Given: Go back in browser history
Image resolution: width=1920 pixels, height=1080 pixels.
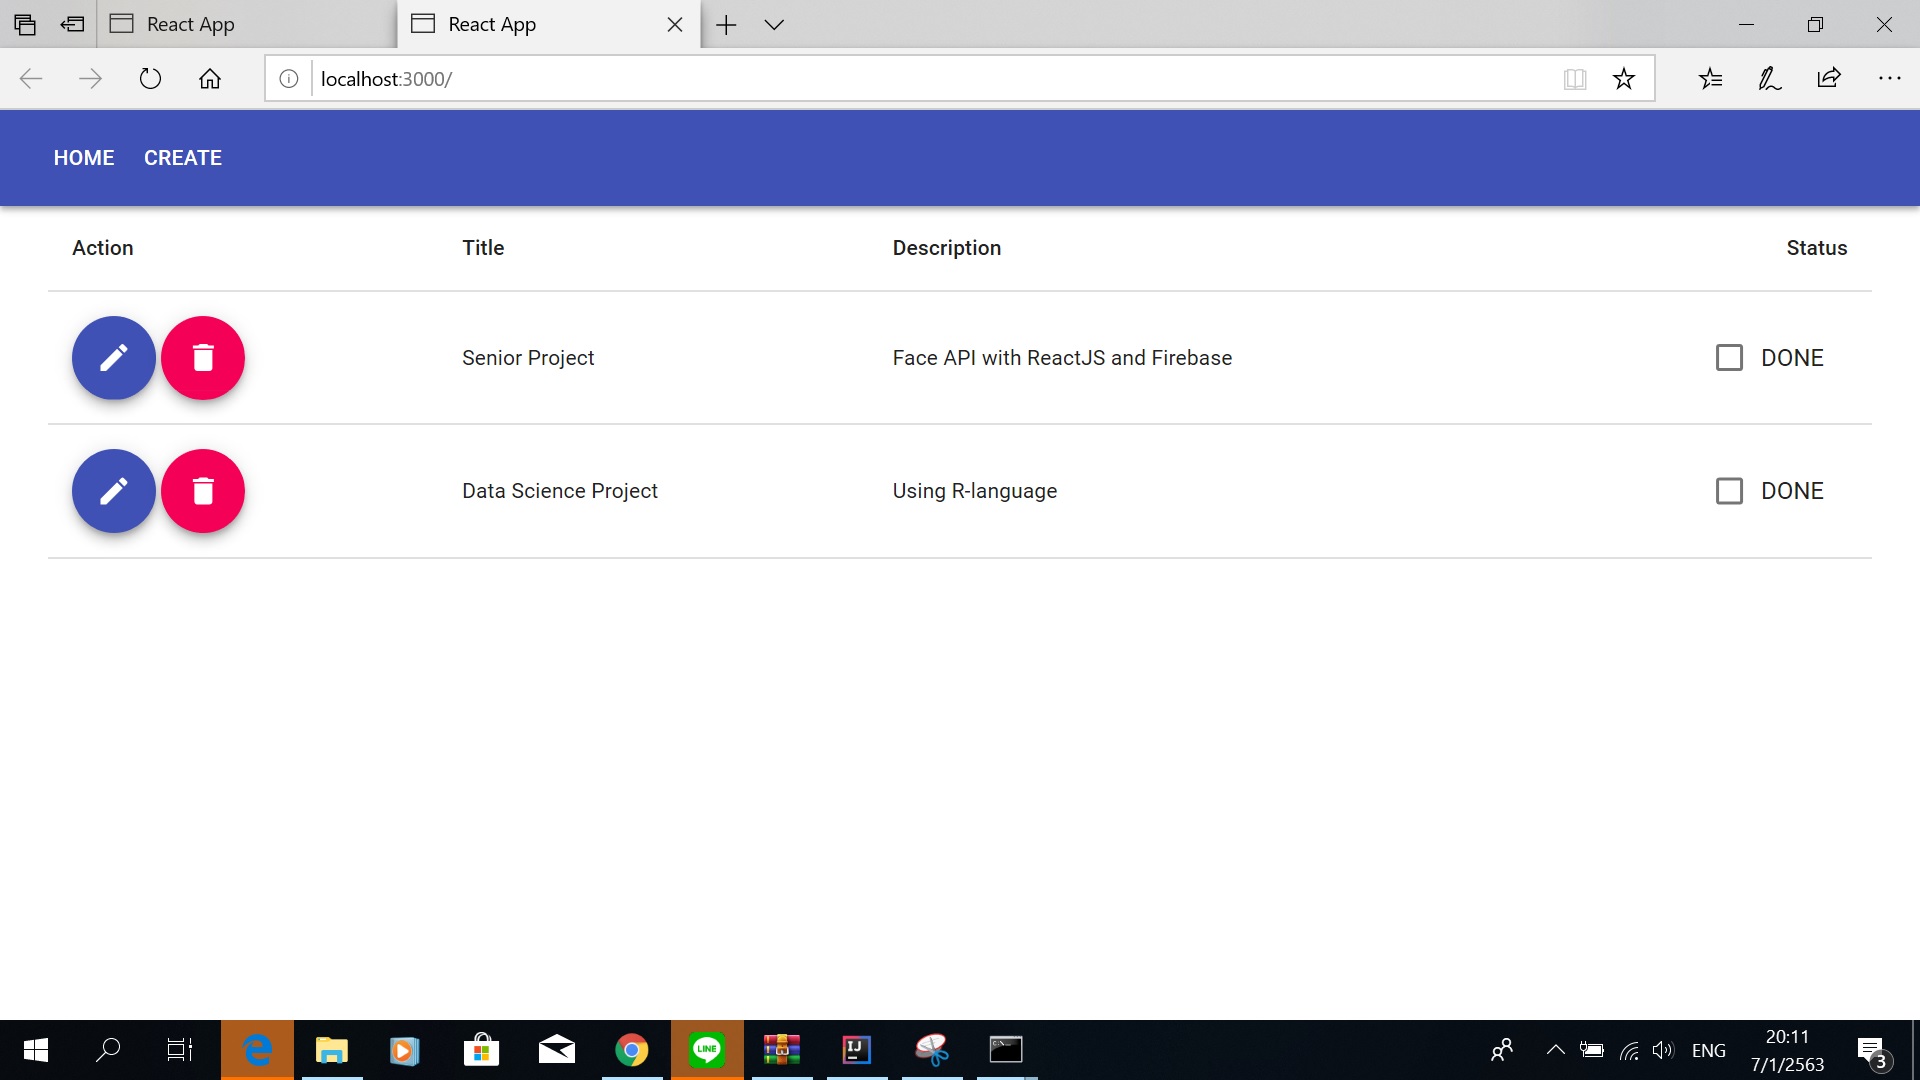Looking at the screenshot, I should 31,78.
